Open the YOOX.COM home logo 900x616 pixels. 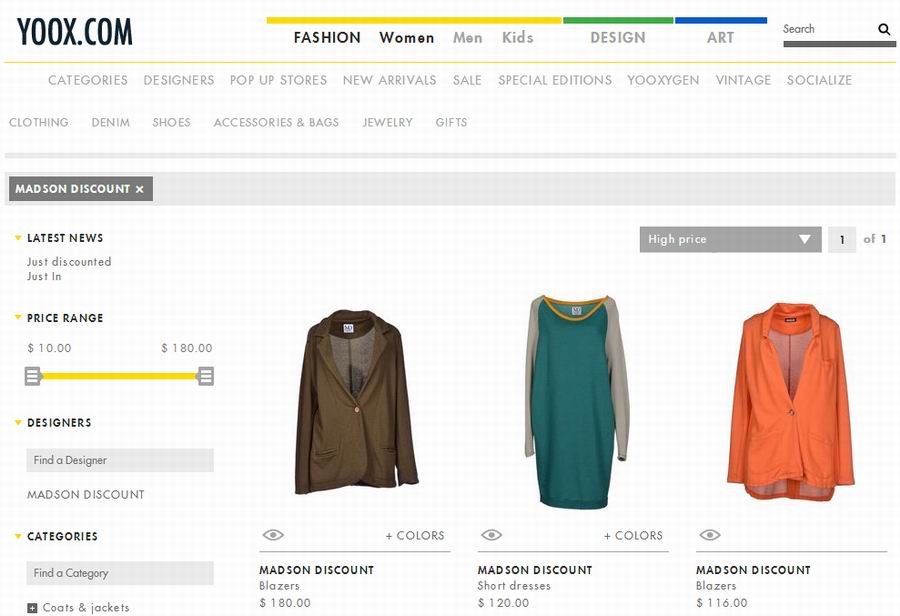click(75, 32)
